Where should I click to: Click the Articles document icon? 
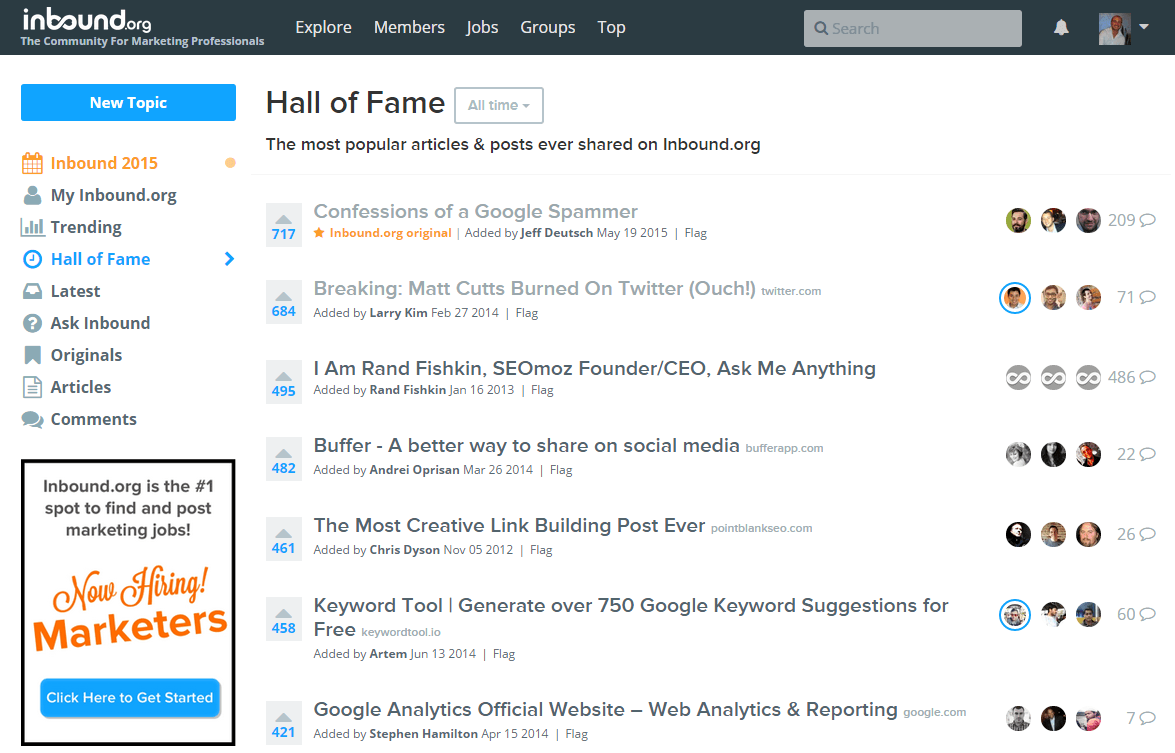(32, 387)
